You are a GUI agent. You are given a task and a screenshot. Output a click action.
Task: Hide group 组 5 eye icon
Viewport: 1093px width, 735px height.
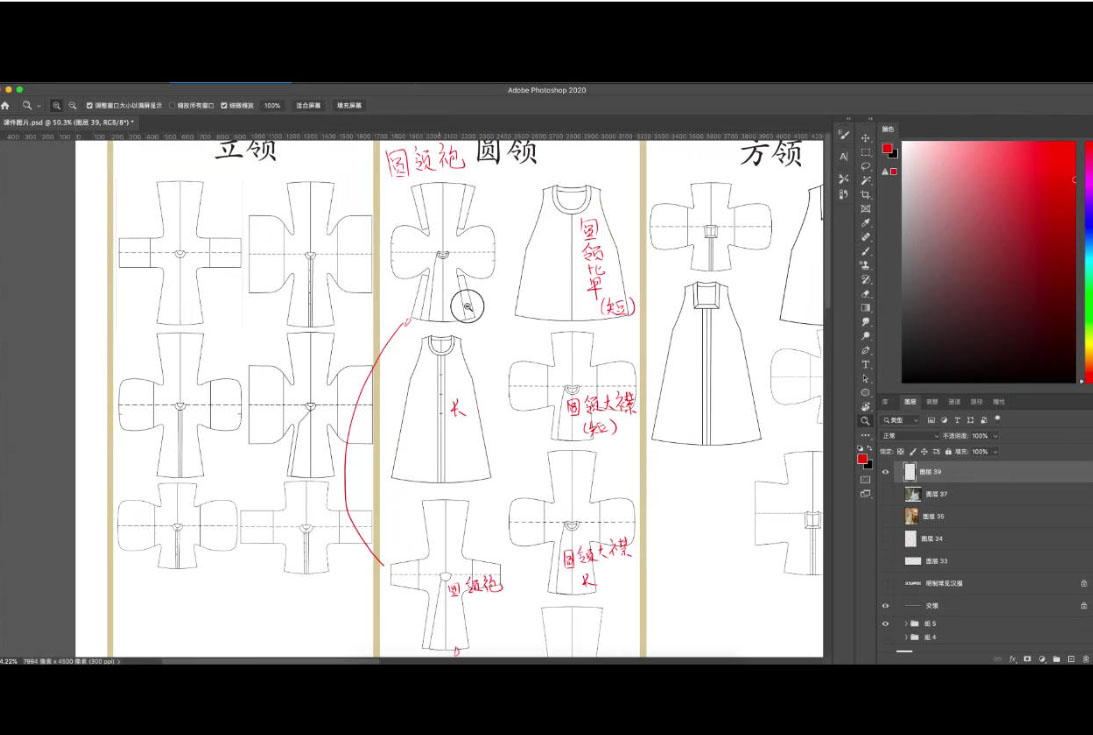pos(885,623)
